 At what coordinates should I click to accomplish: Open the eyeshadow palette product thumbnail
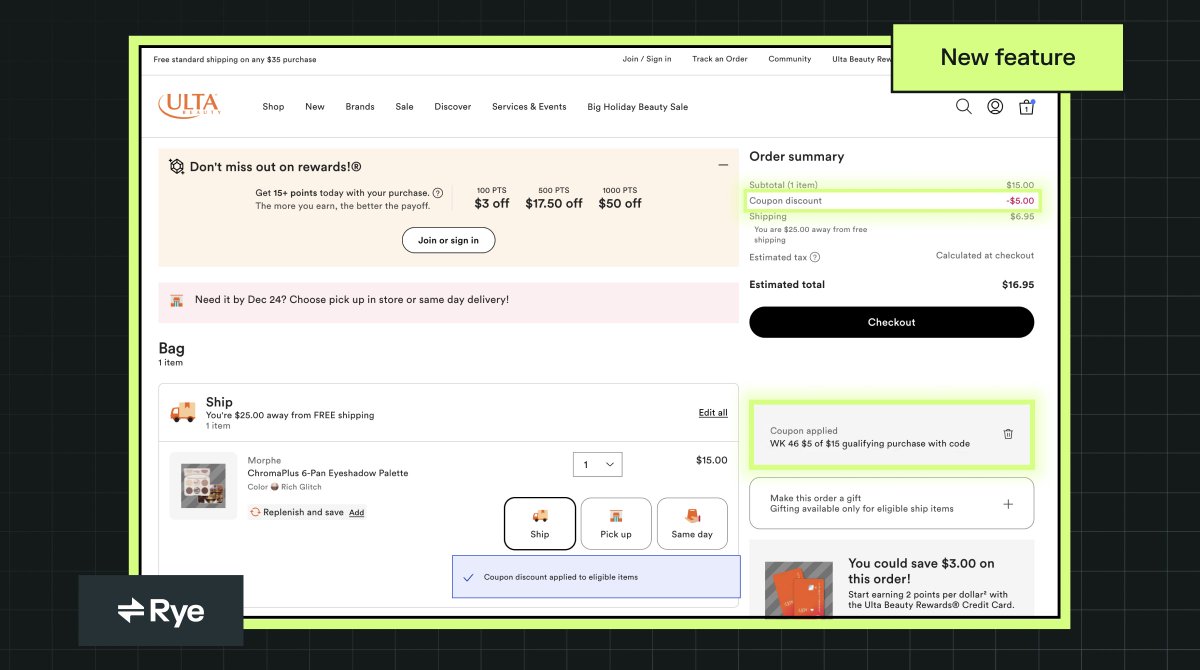click(203, 486)
